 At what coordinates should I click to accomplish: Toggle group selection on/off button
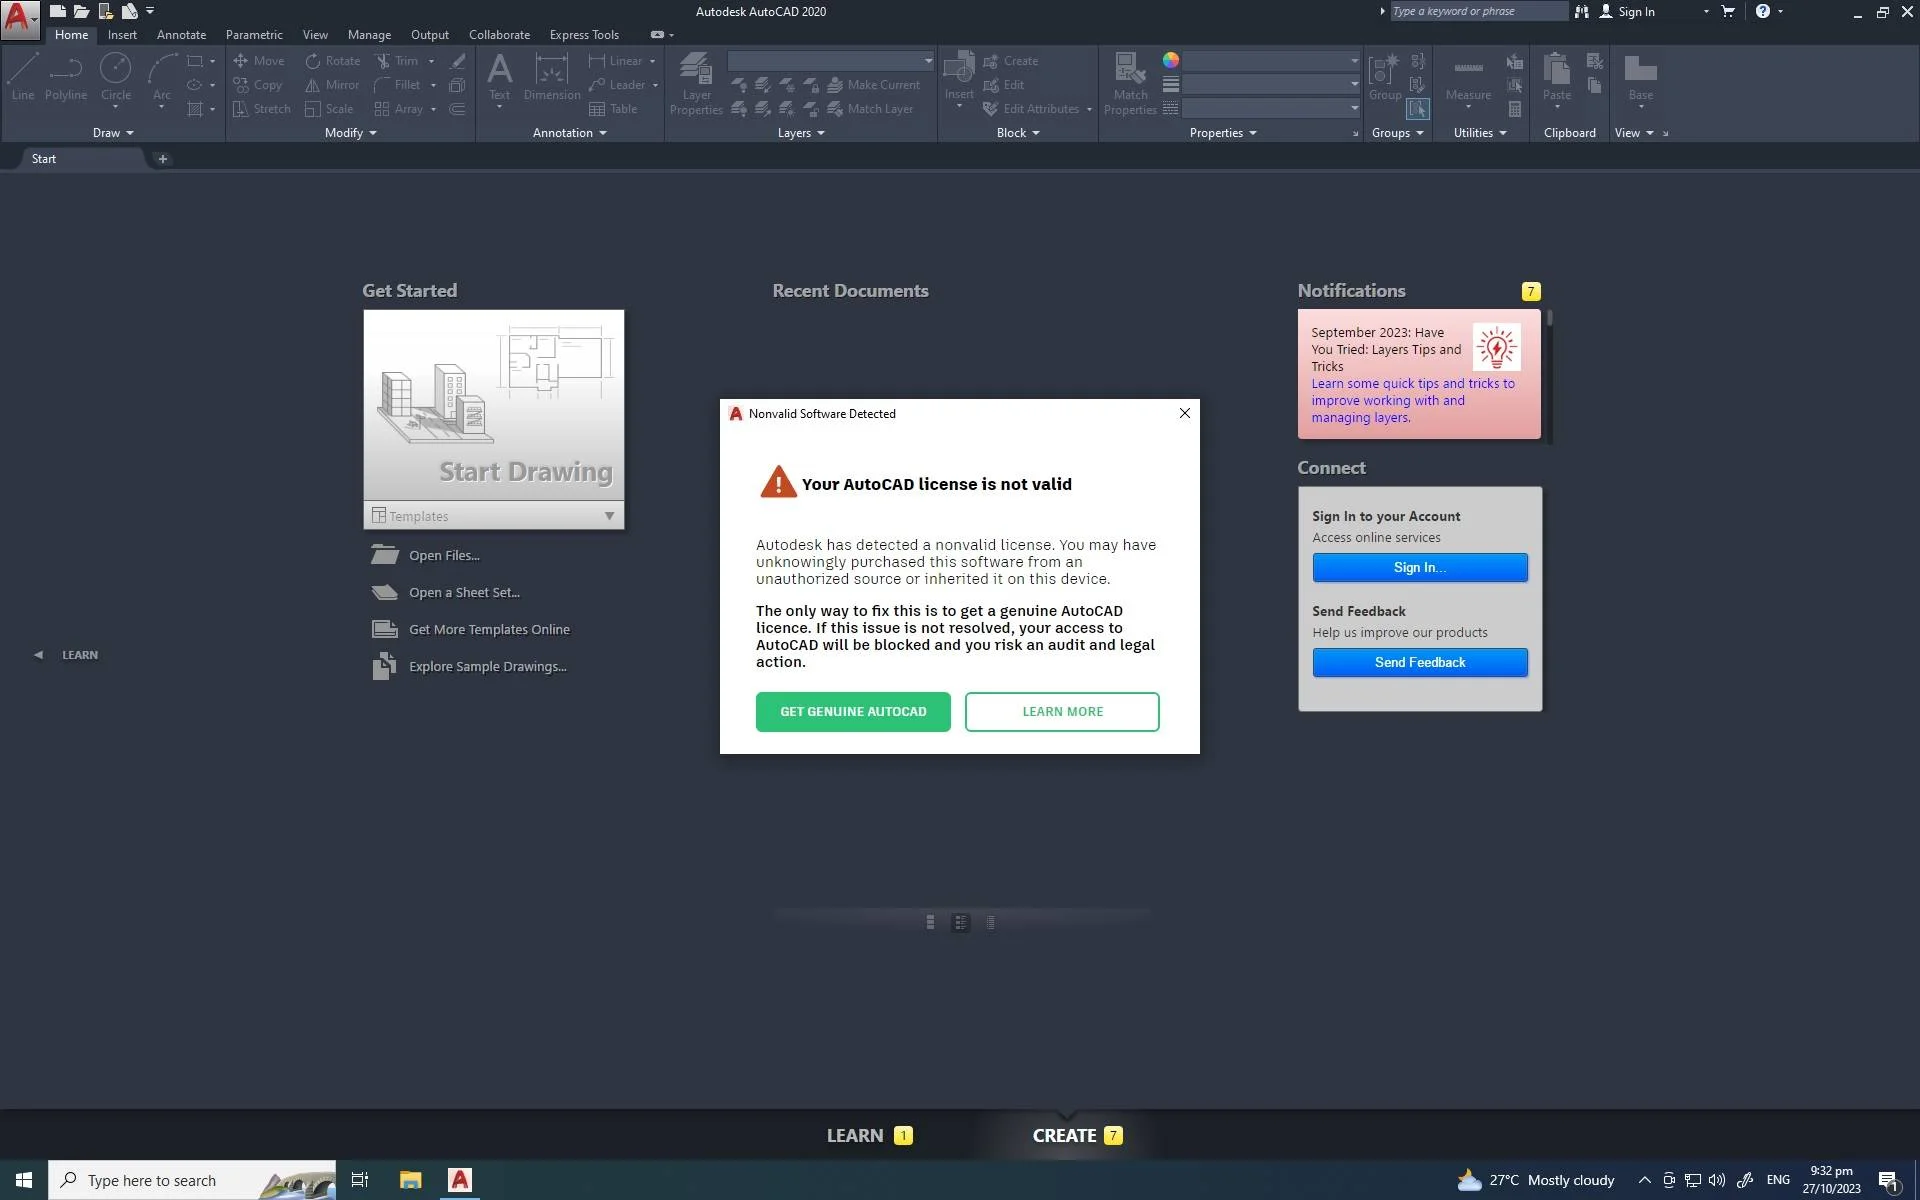[1417, 109]
